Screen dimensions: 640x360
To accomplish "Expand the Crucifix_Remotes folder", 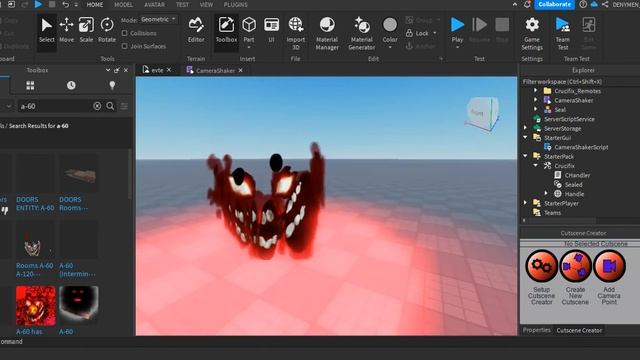I will [x=536, y=91].
